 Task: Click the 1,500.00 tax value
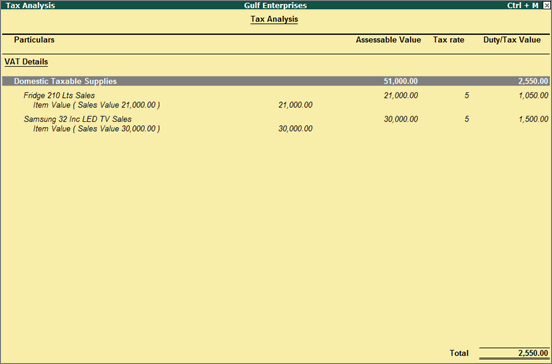tap(533, 119)
